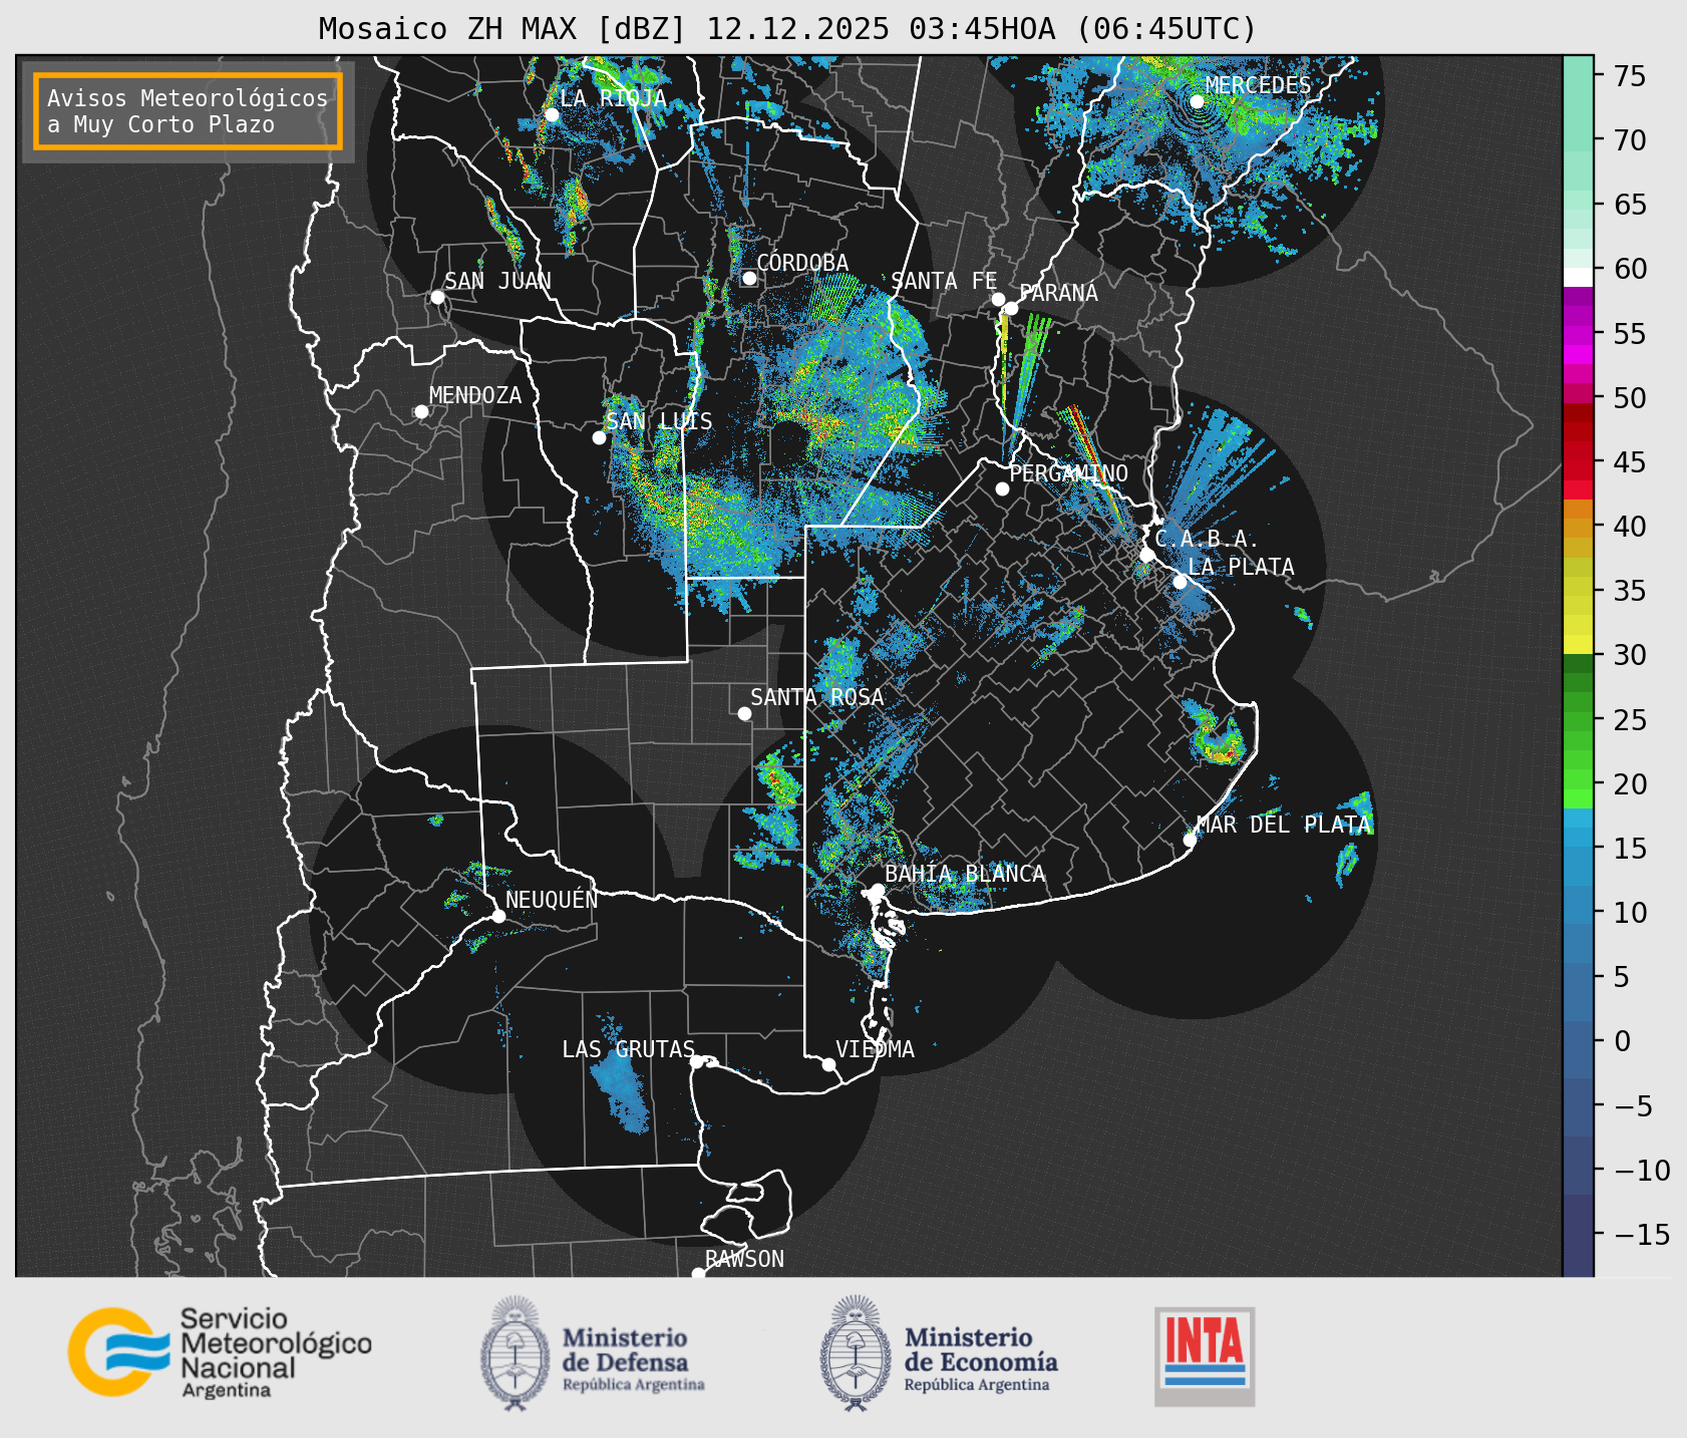
Task: Click the 0 label on the dBZ scale
Action: 1622,1041
